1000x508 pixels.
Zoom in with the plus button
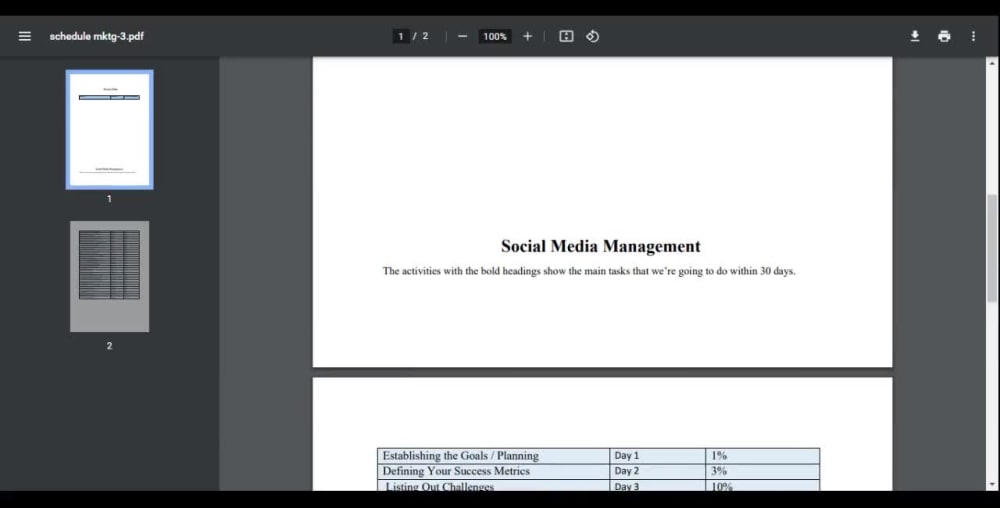[x=527, y=36]
